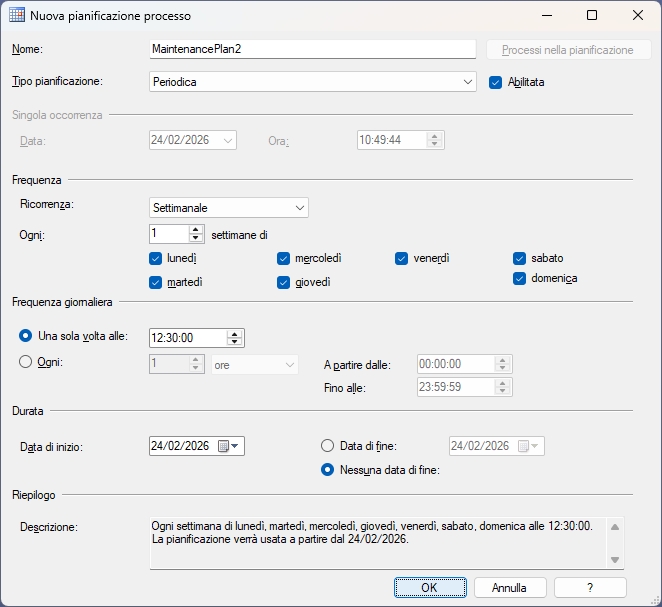662x607 pixels.
Task: Open the start date calendar picker
Action: [229, 446]
